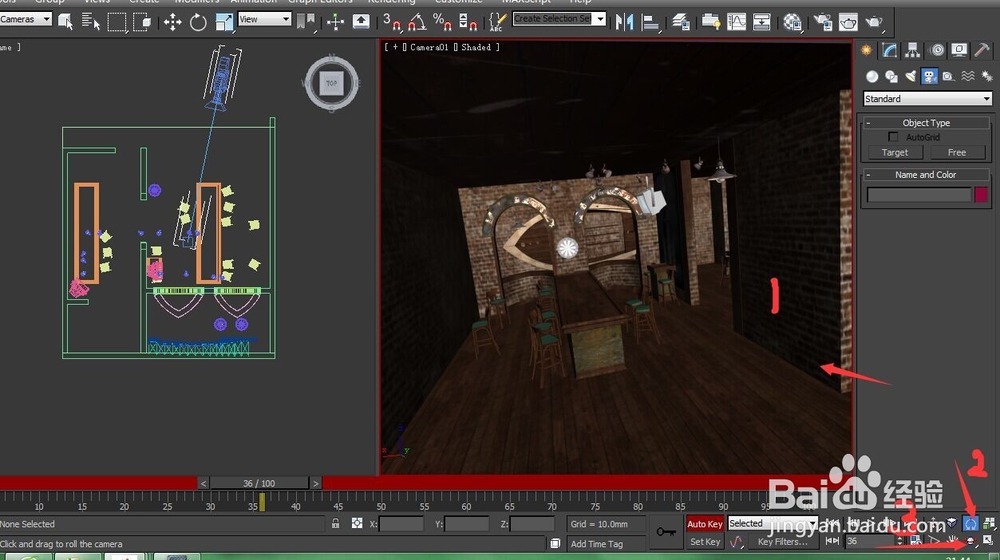Switch to Utilities command panel tab
This screenshot has height=560, width=1000.
click(982, 50)
